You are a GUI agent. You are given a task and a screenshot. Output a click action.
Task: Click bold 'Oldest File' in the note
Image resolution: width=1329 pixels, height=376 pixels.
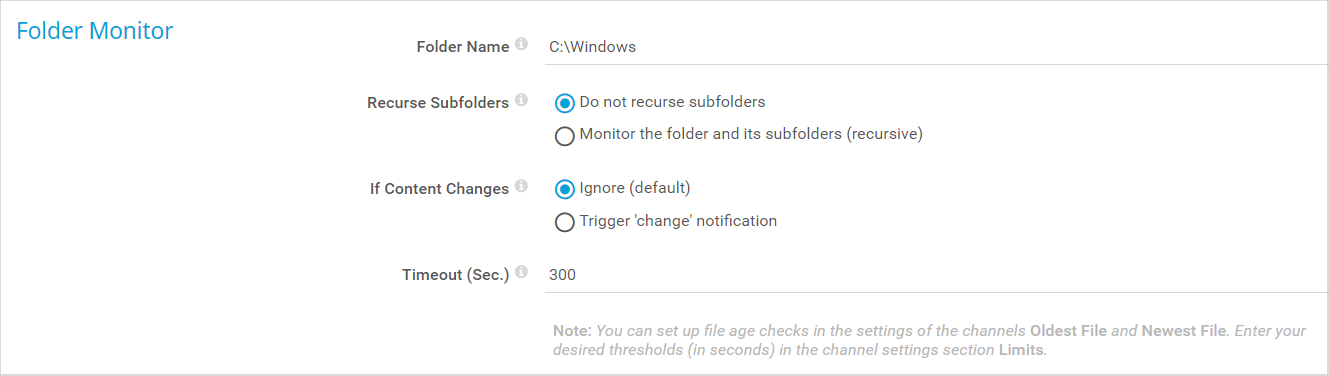pyautogui.click(x=1068, y=331)
